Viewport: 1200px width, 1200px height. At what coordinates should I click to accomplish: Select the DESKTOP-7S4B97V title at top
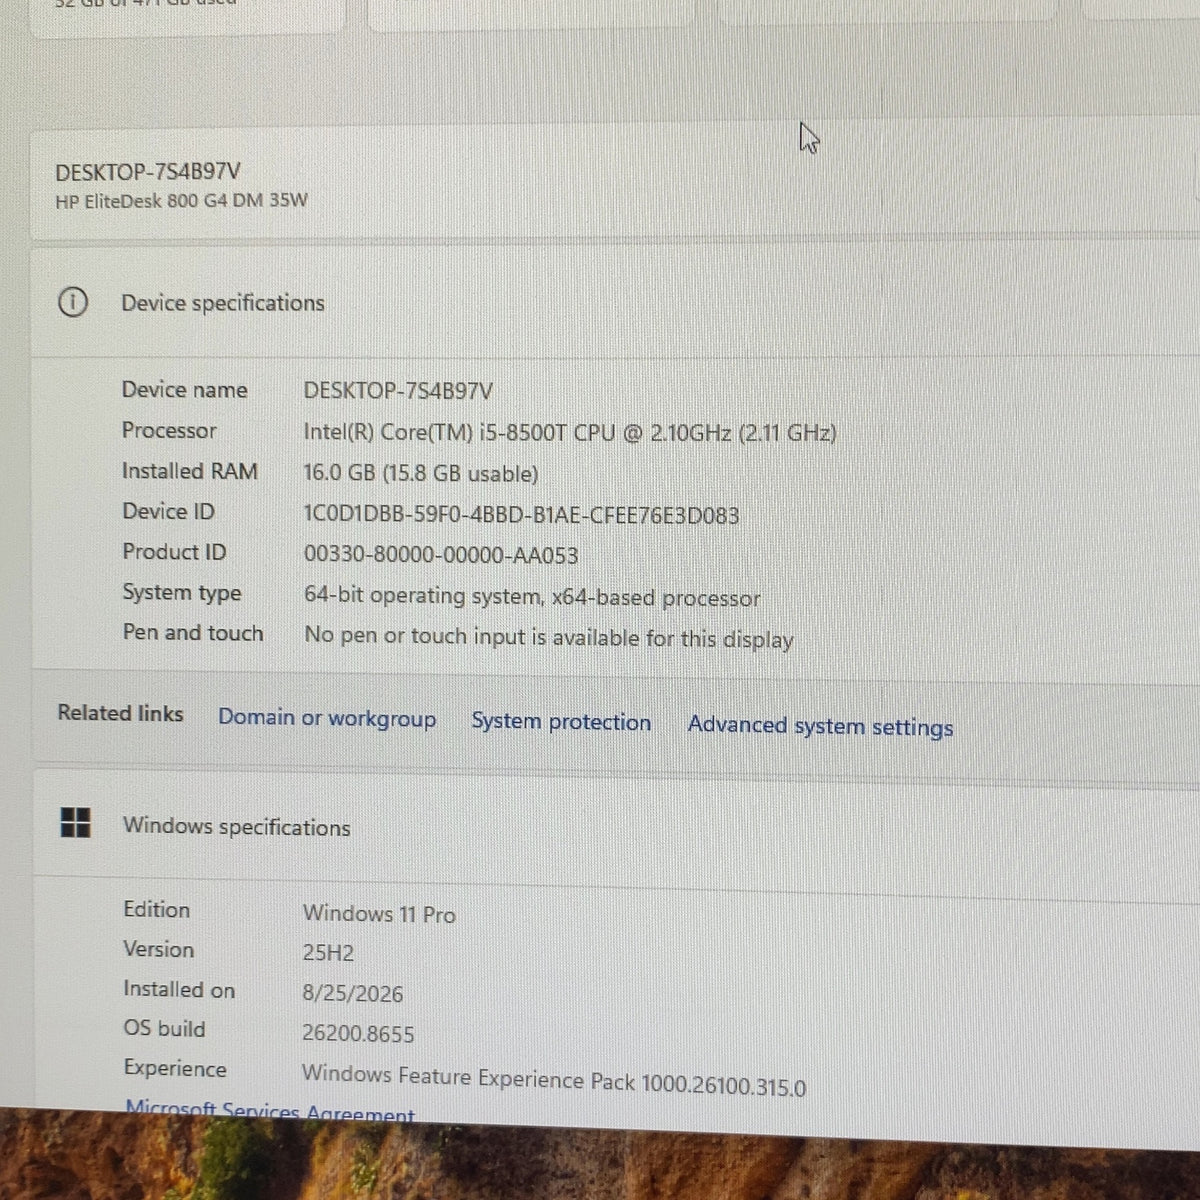pyautogui.click(x=148, y=171)
